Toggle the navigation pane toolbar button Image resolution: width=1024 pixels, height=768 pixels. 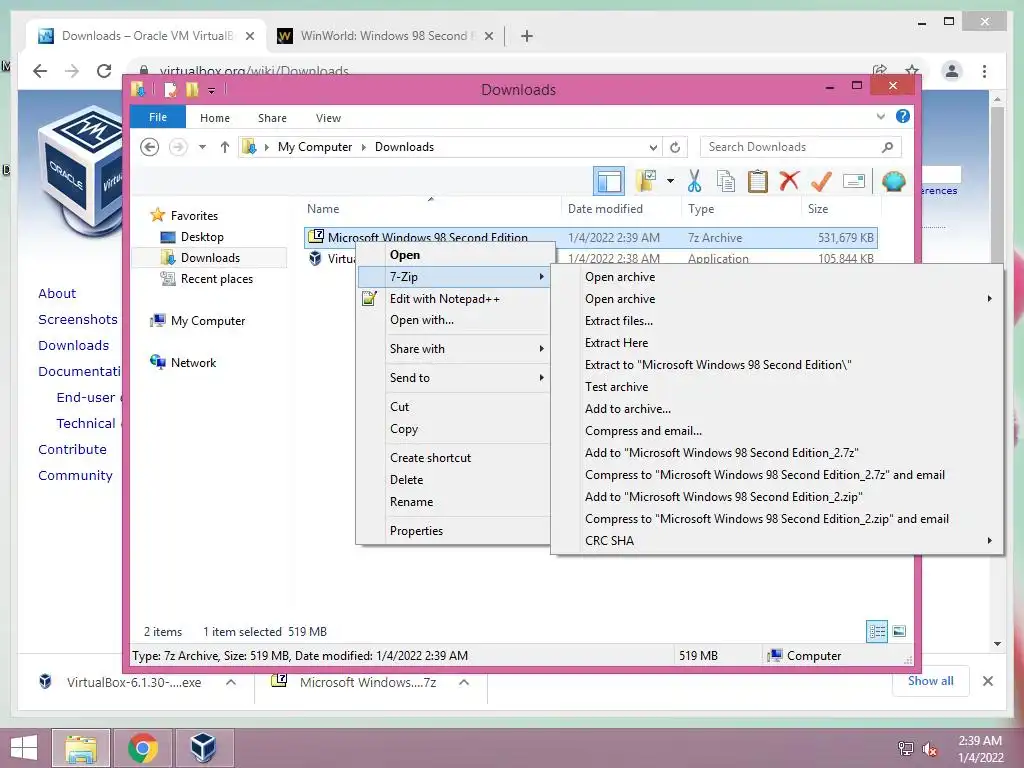coord(609,181)
